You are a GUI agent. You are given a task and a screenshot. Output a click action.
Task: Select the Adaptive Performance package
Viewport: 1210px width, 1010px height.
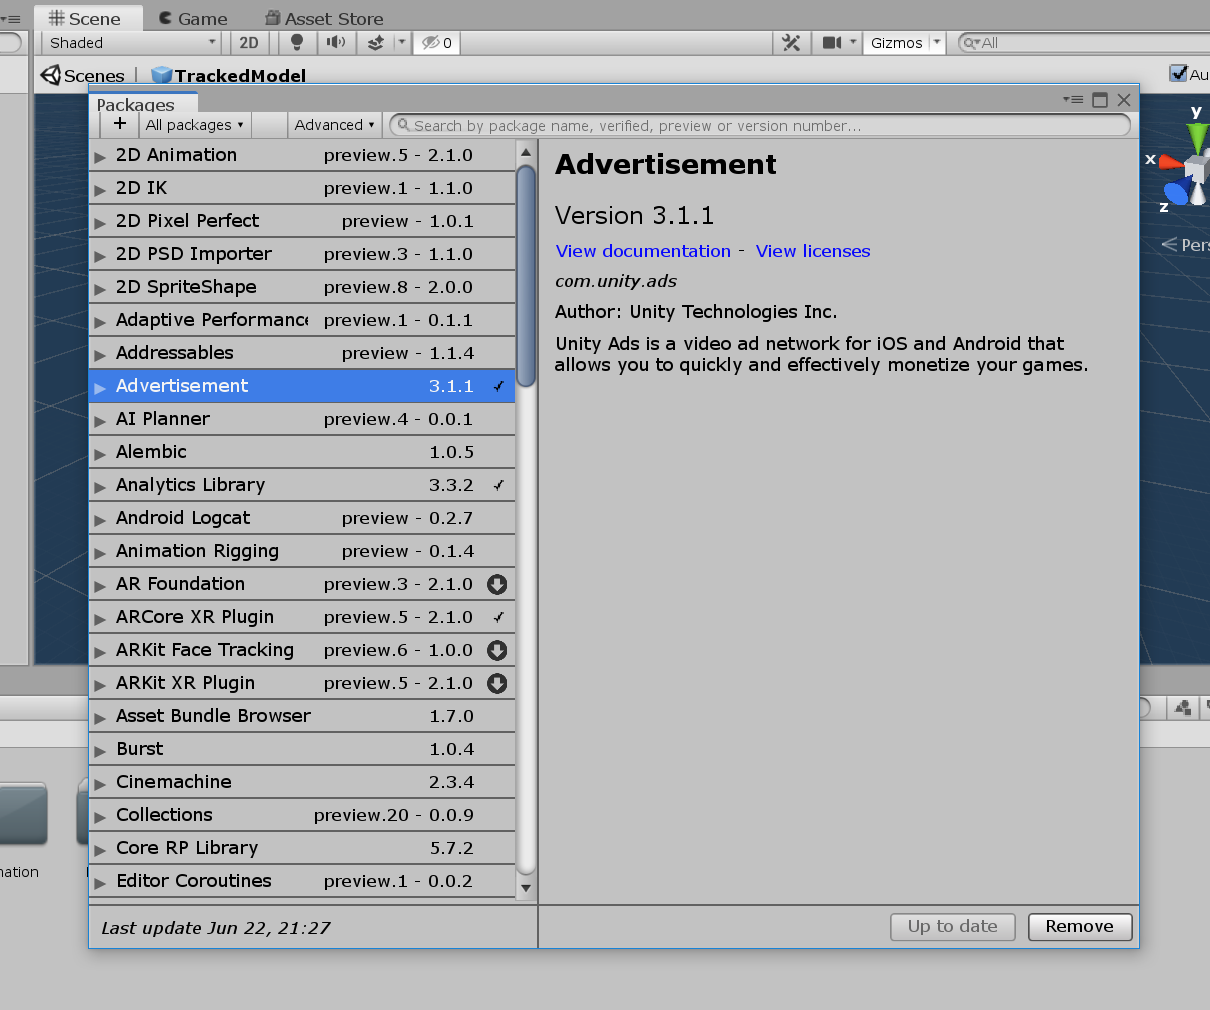(x=302, y=320)
